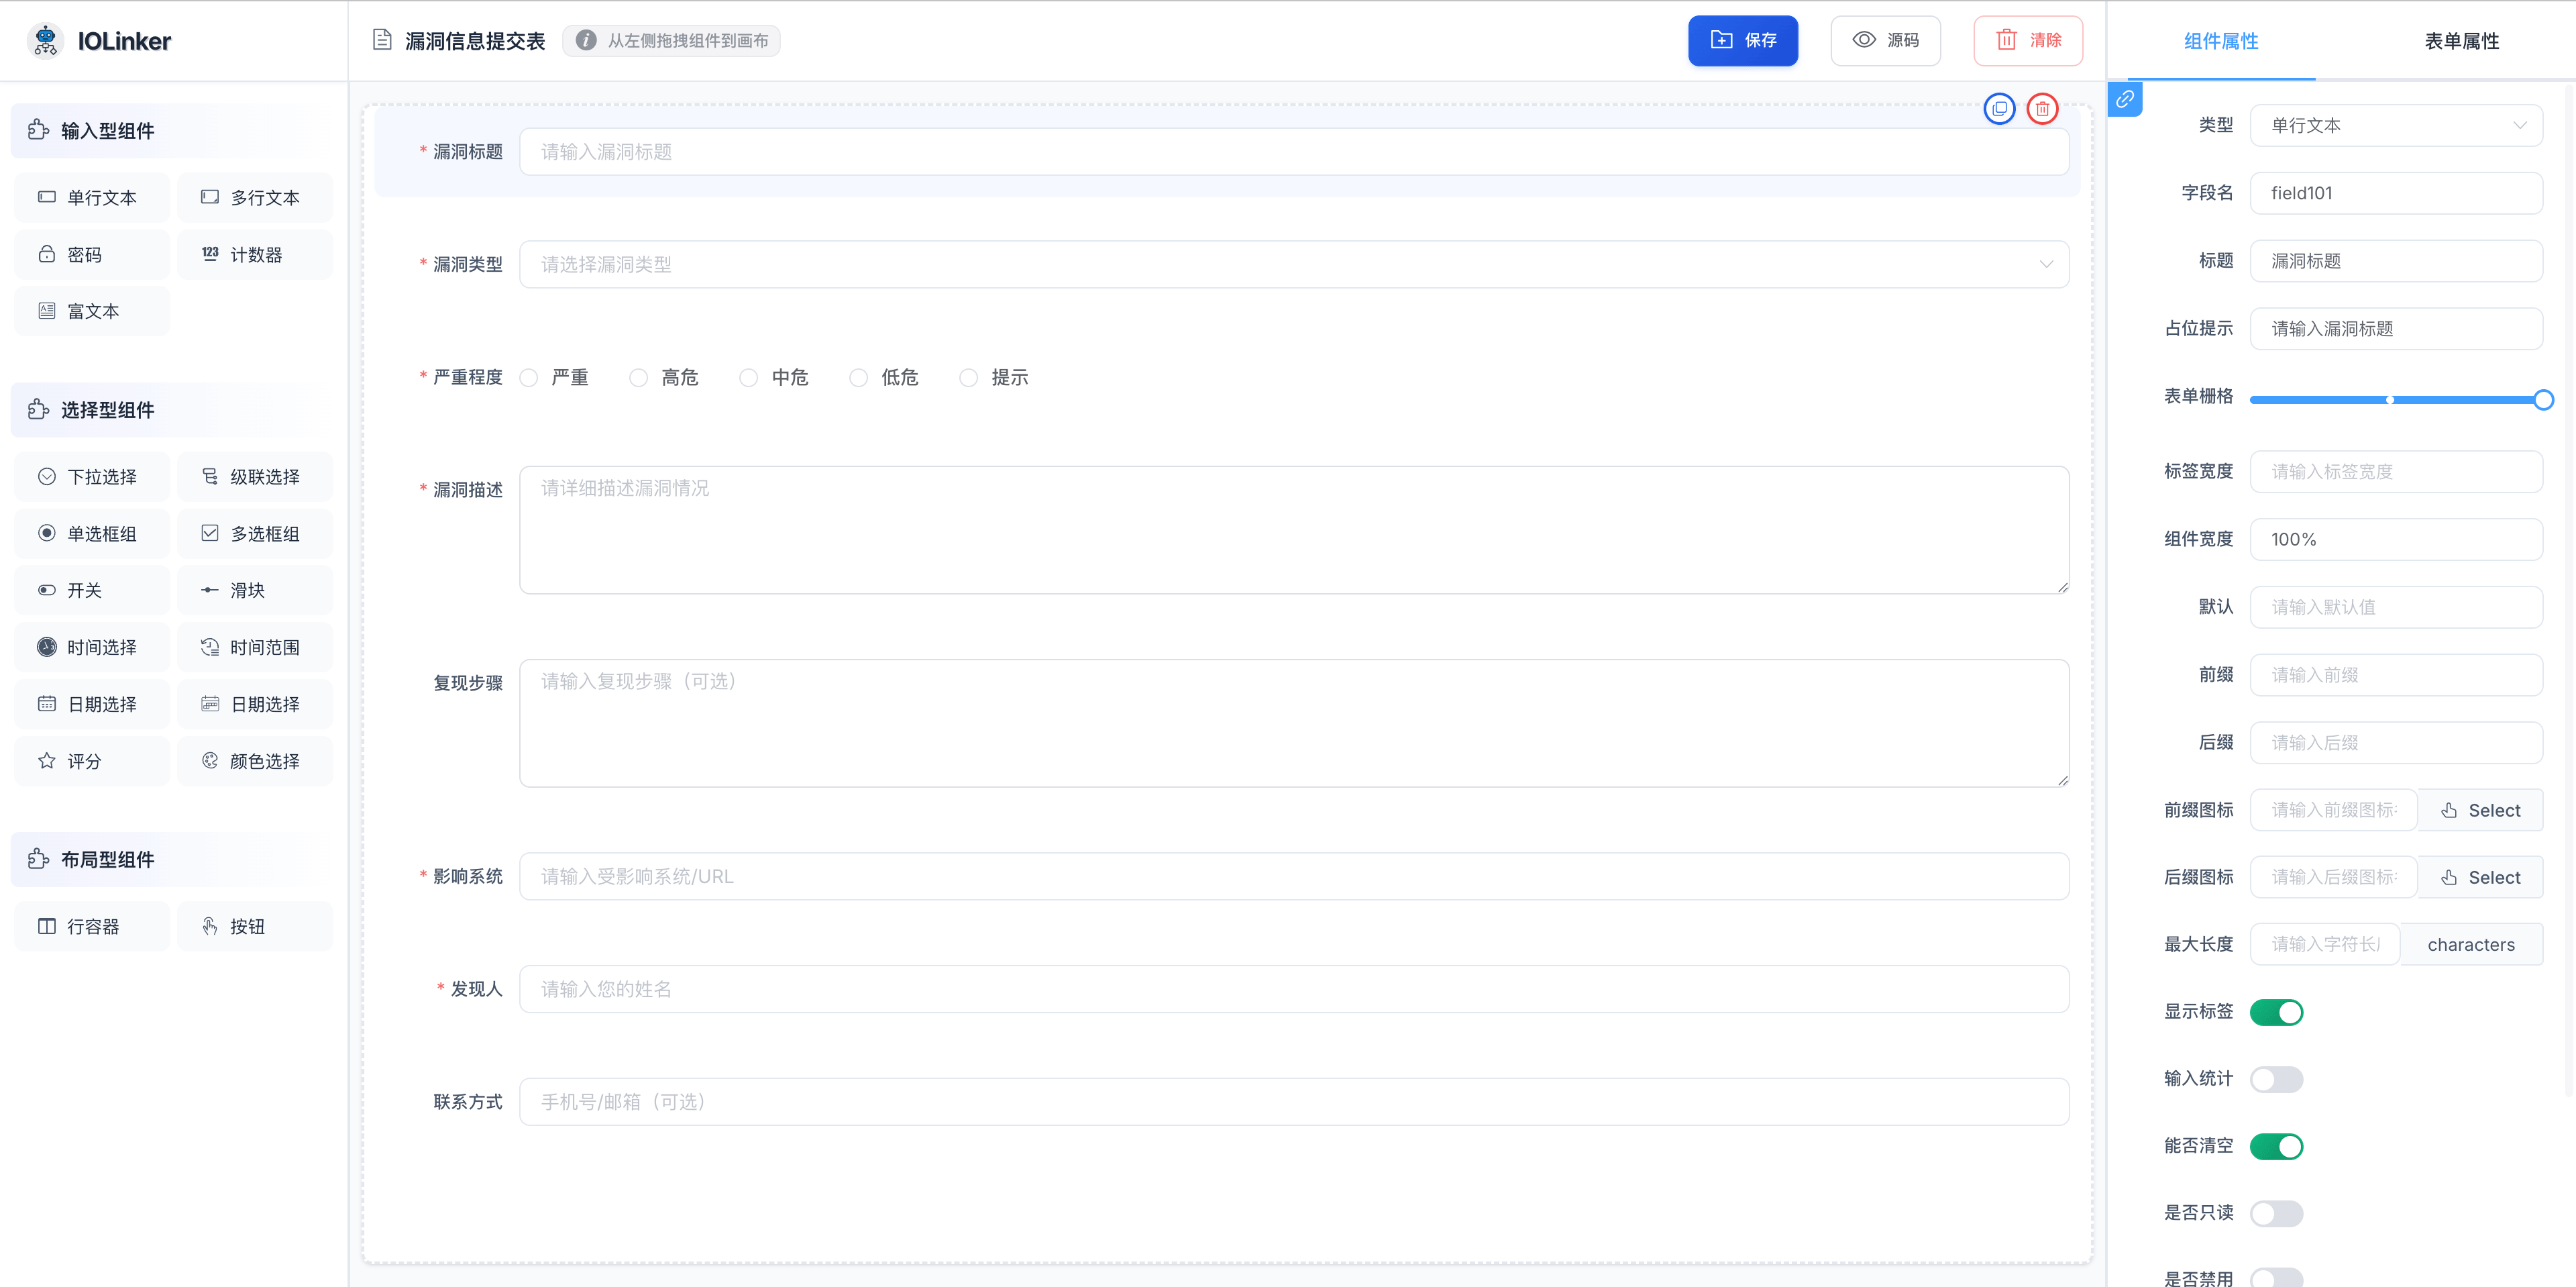Click the 标签宽度 input field
The height and width of the screenshot is (1287, 2576).
pos(2396,471)
